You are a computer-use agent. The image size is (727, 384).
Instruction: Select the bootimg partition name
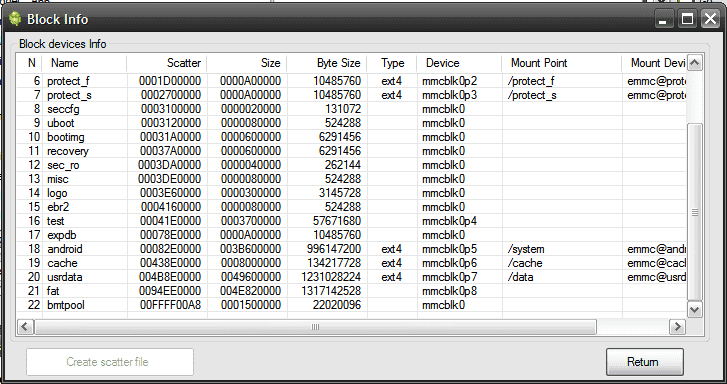coord(65,137)
